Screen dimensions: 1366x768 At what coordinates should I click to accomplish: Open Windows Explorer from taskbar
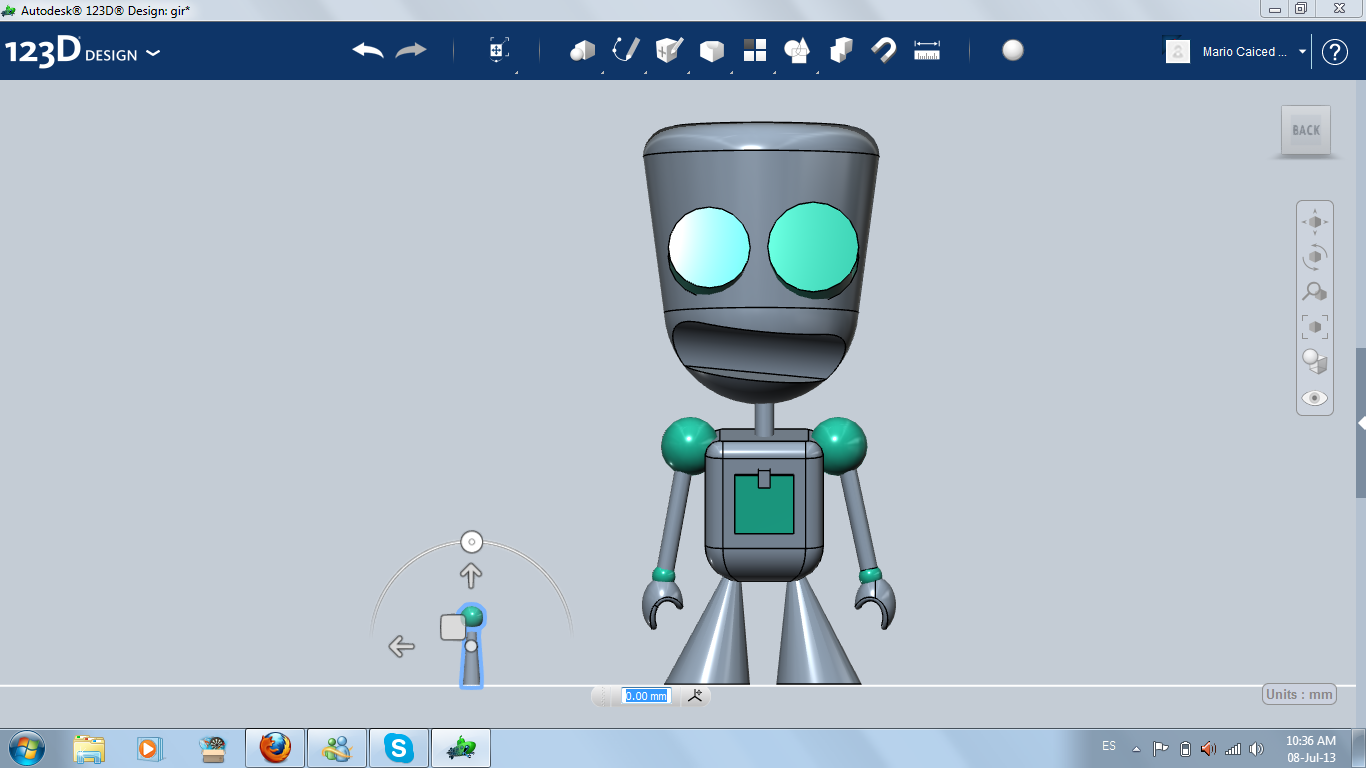click(x=89, y=747)
